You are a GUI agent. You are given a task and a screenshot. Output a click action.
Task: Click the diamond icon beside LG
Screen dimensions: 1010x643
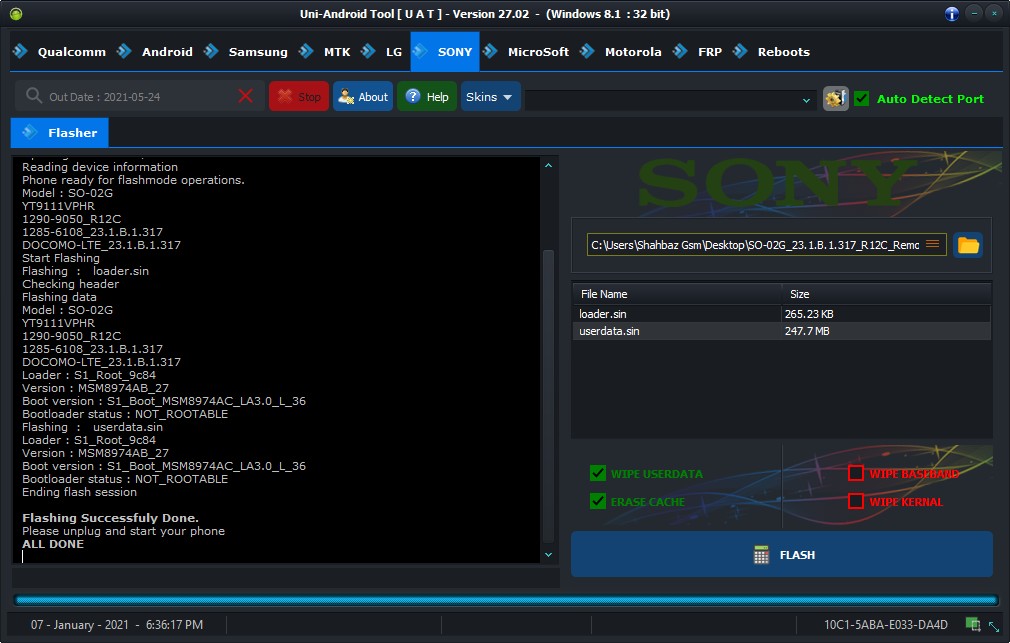[x=368, y=51]
